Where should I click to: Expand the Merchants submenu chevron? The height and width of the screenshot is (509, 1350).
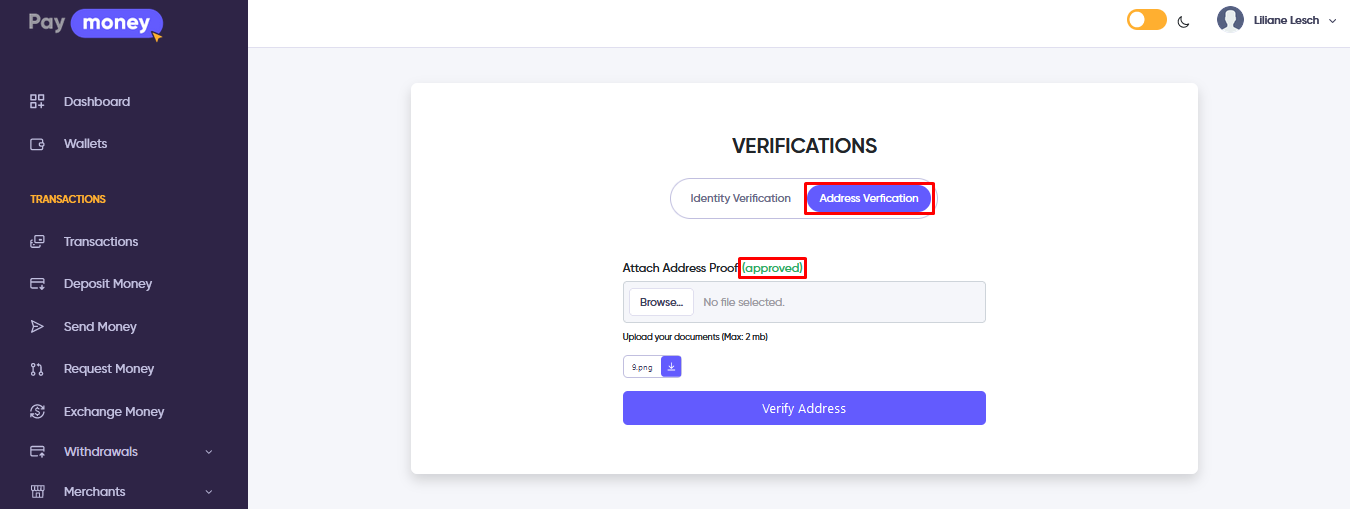pos(209,492)
